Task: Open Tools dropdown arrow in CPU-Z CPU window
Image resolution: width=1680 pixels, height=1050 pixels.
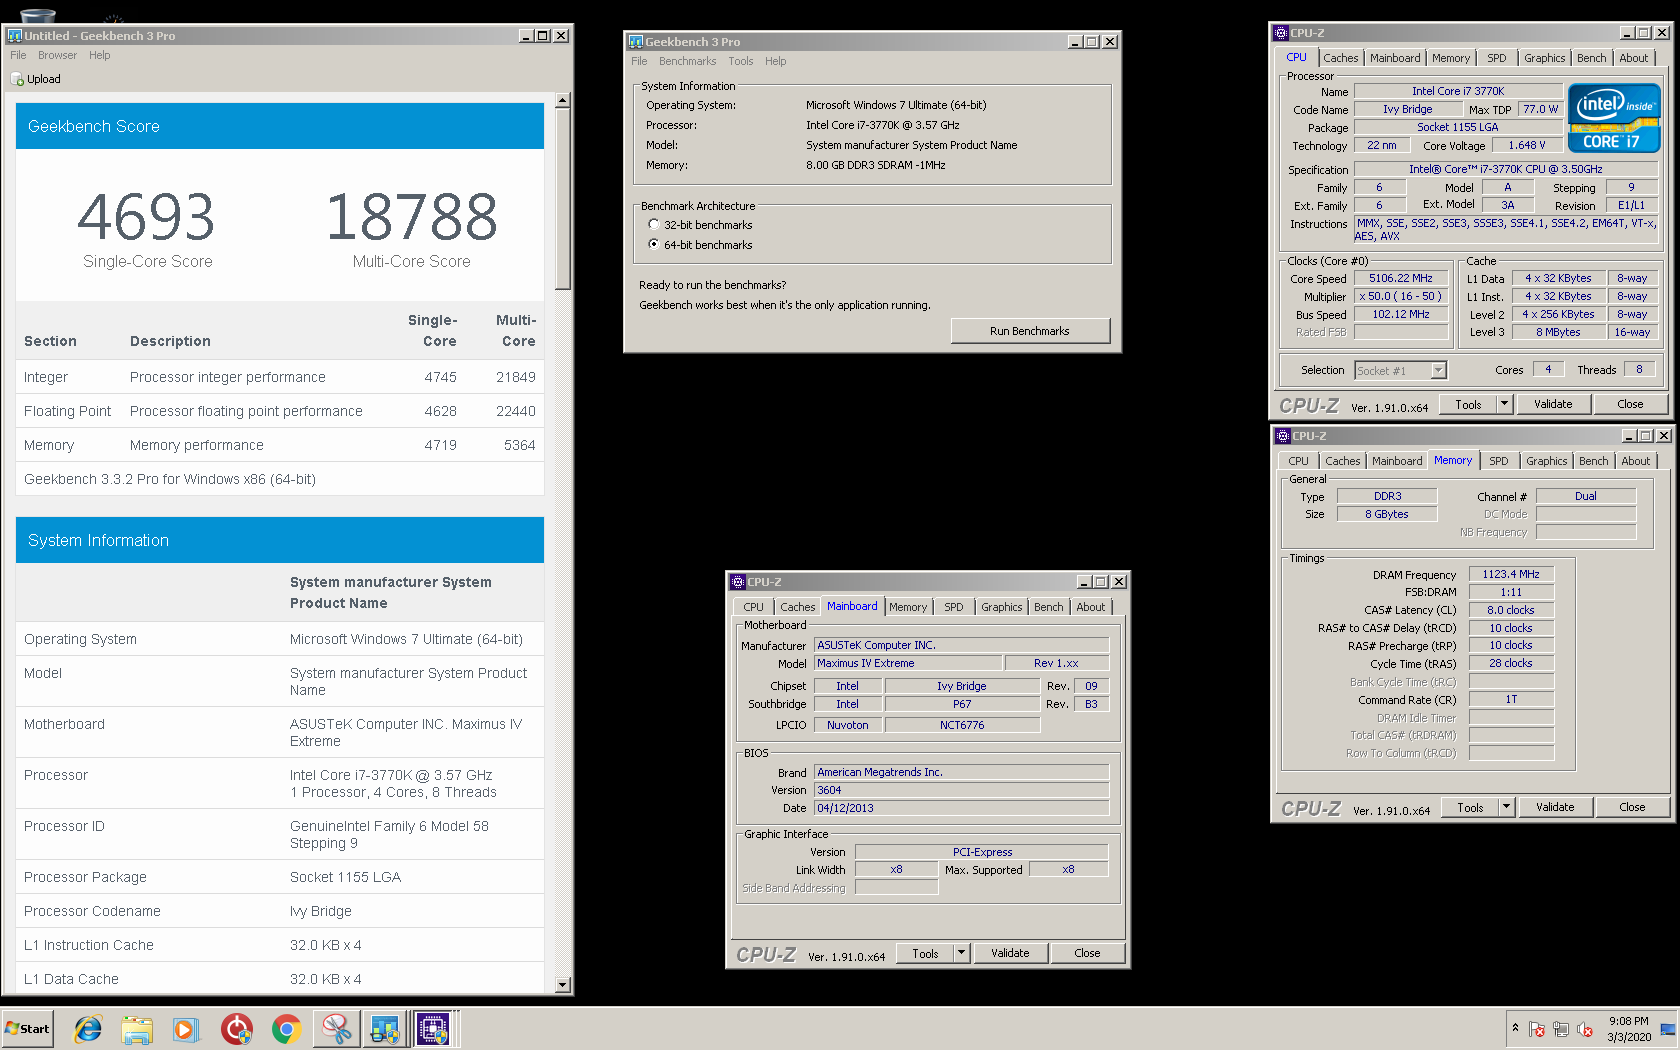Action: pos(1504,404)
